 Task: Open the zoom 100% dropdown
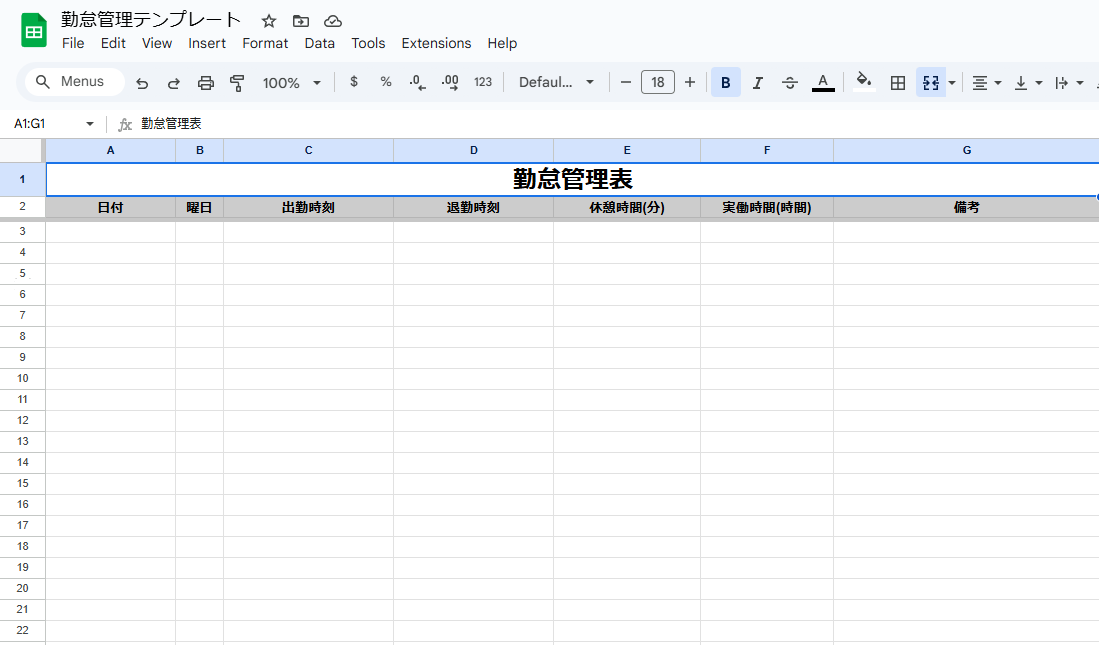click(x=291, y=83)
